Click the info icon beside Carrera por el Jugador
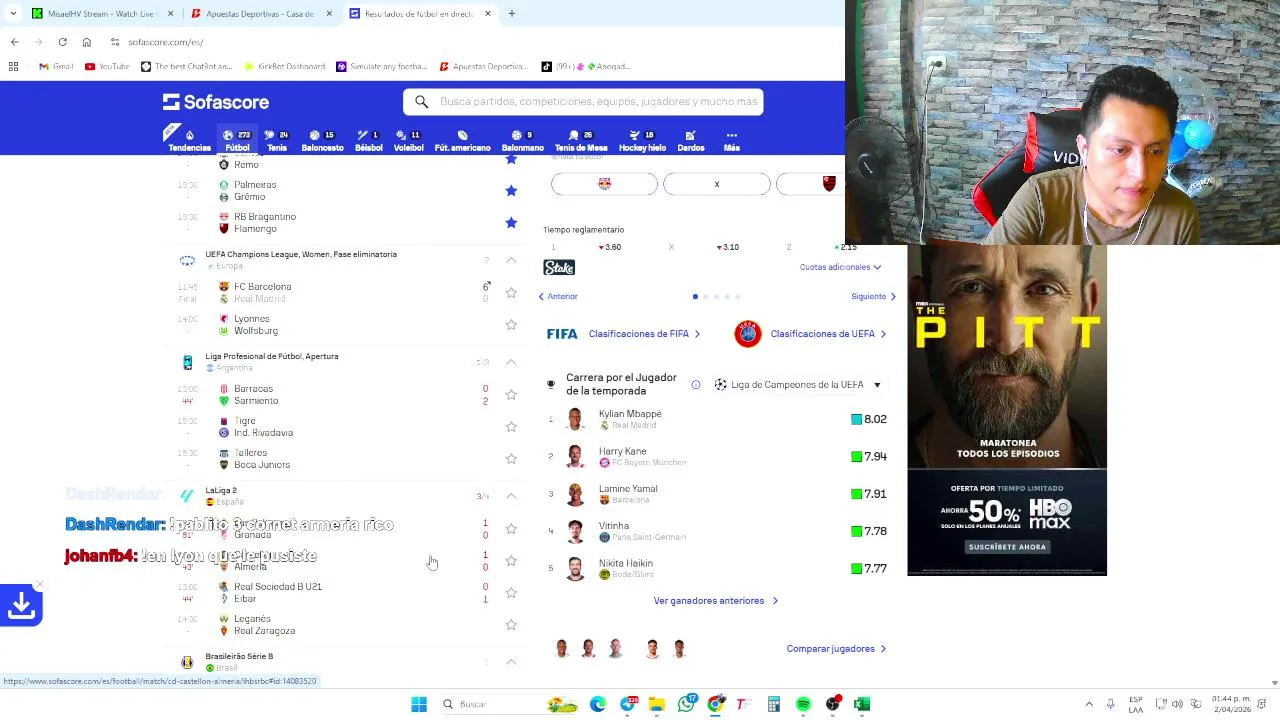The width and height of the screenshot is (1280, 720). [x=695, y=384]
